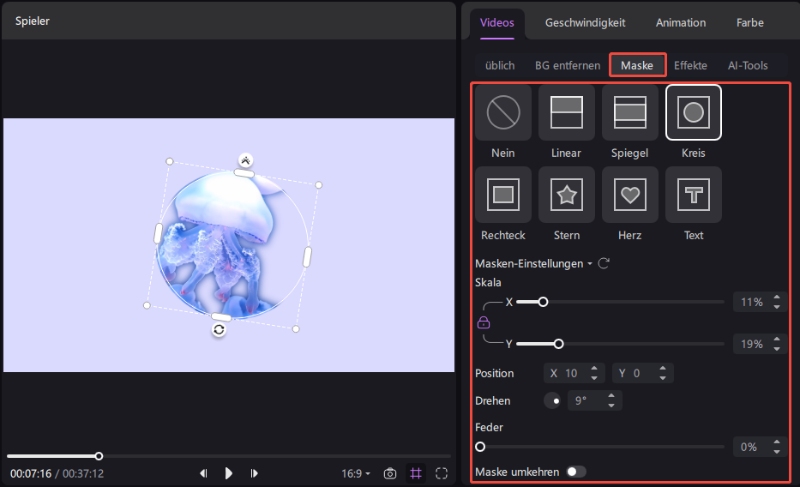The width and height of the screenshot is (800, 487).
Task: Increase Position X value with up arrow
Action: coord(594,369)
